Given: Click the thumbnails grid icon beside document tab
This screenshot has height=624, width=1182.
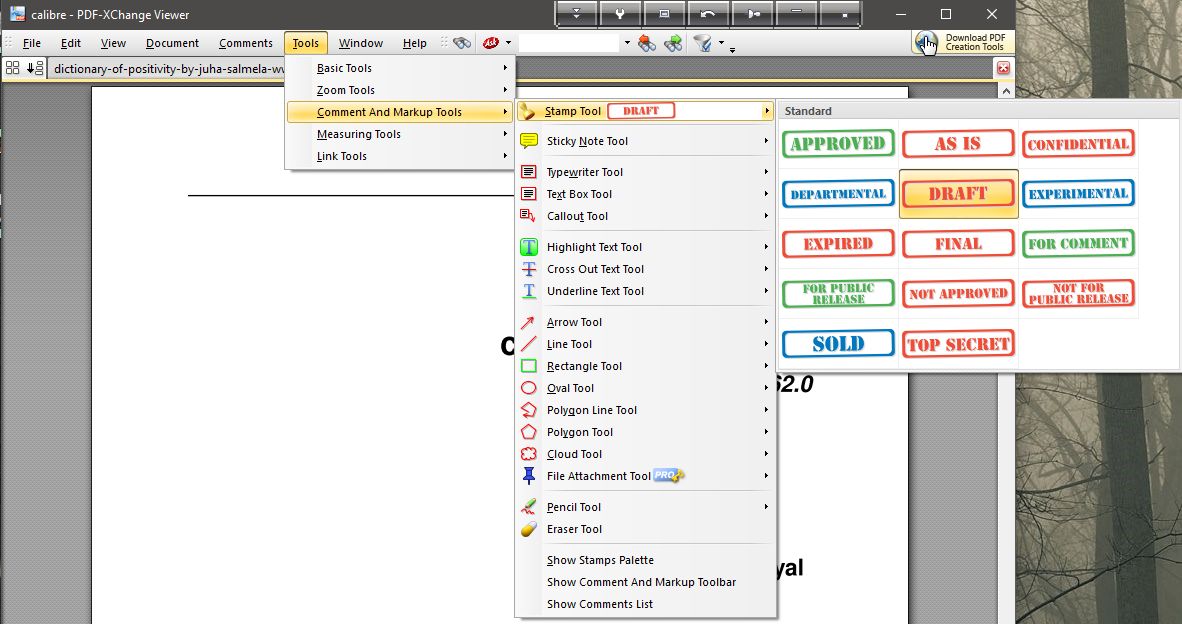Looking at the screenshot, I should pyautogui.click(x=12, y=68).
